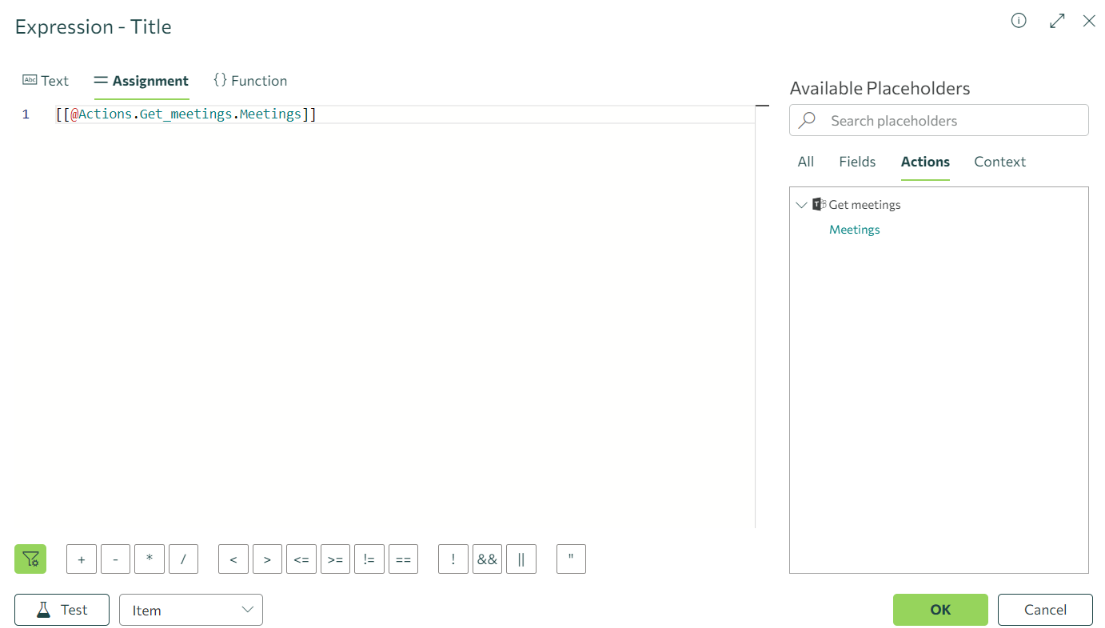Viewport: 1105px width, 628px height.
Task: Insert the greater-than-or-equal operator
Action: coord(335,559)
